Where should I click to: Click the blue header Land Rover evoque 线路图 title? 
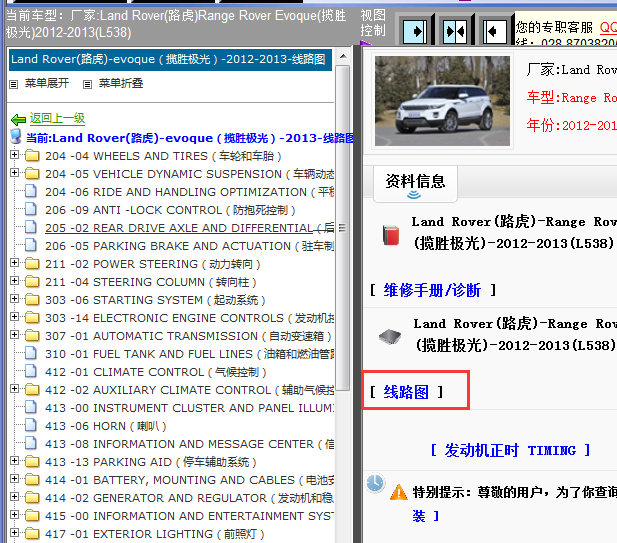168,59
